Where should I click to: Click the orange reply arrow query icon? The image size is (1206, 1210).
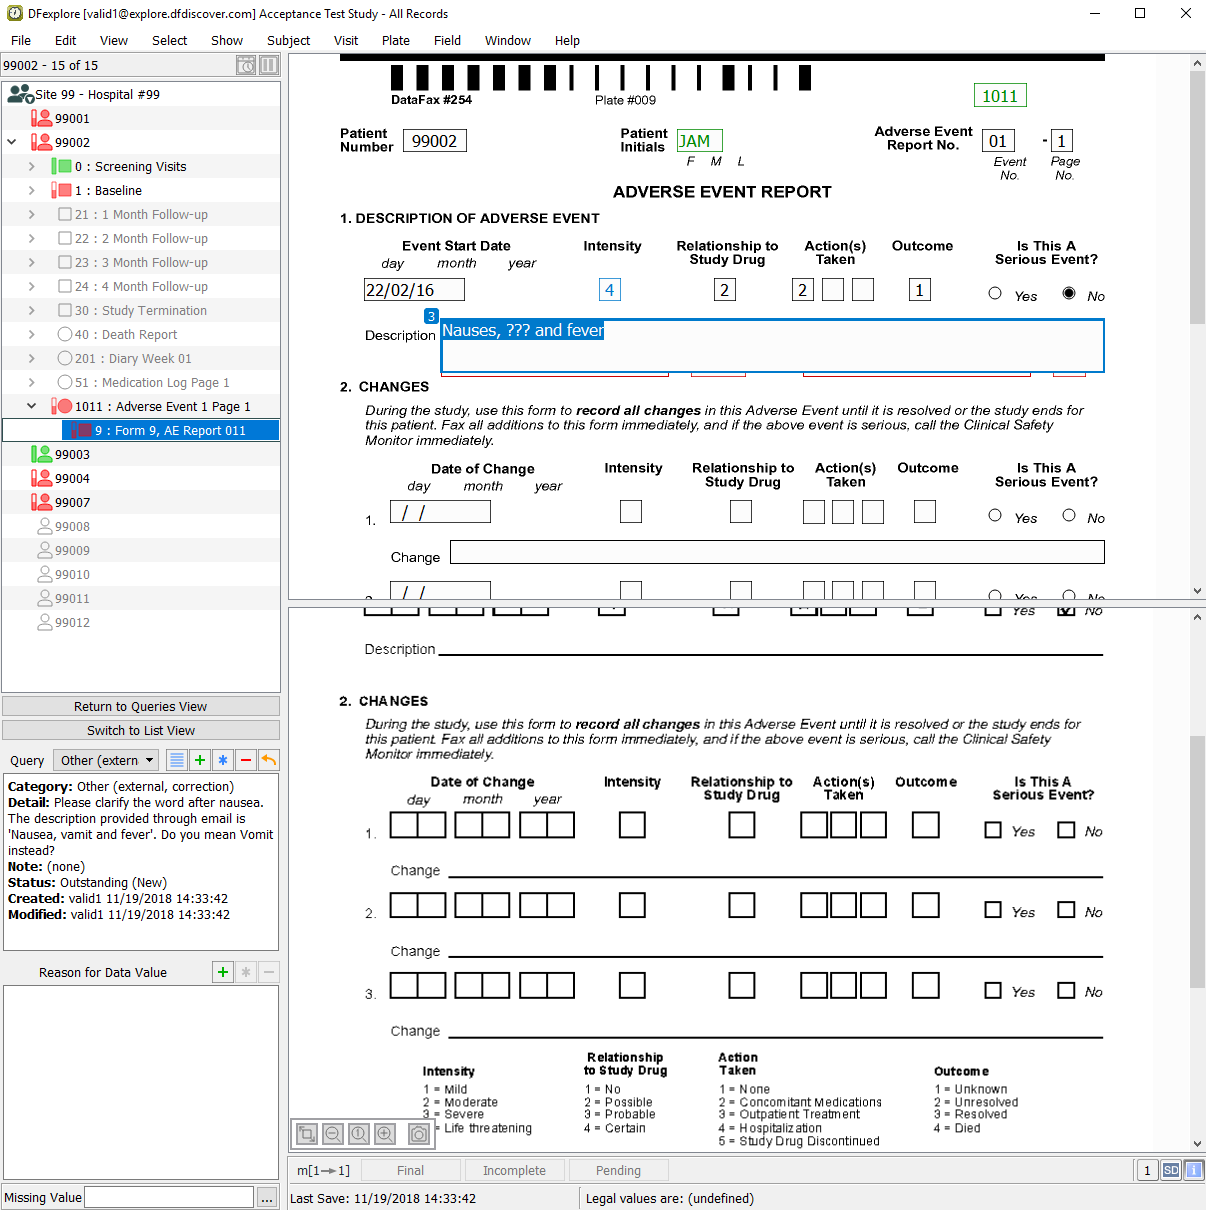point(269,760)
